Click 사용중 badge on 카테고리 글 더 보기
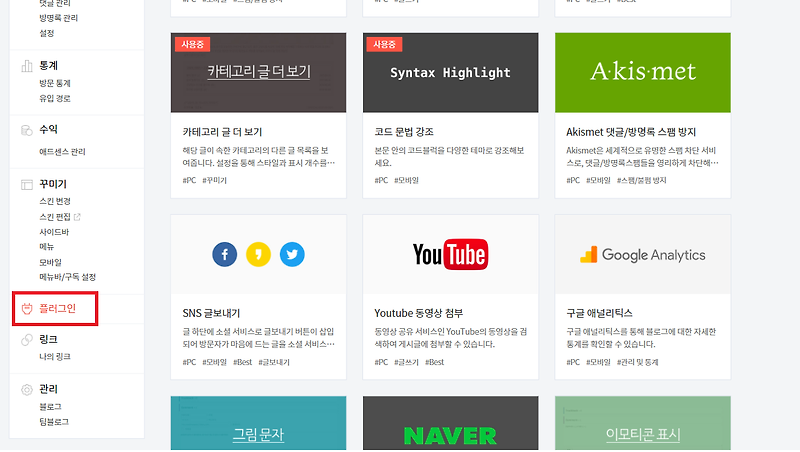This screenshot has height=452, width=800. (192, 44)
